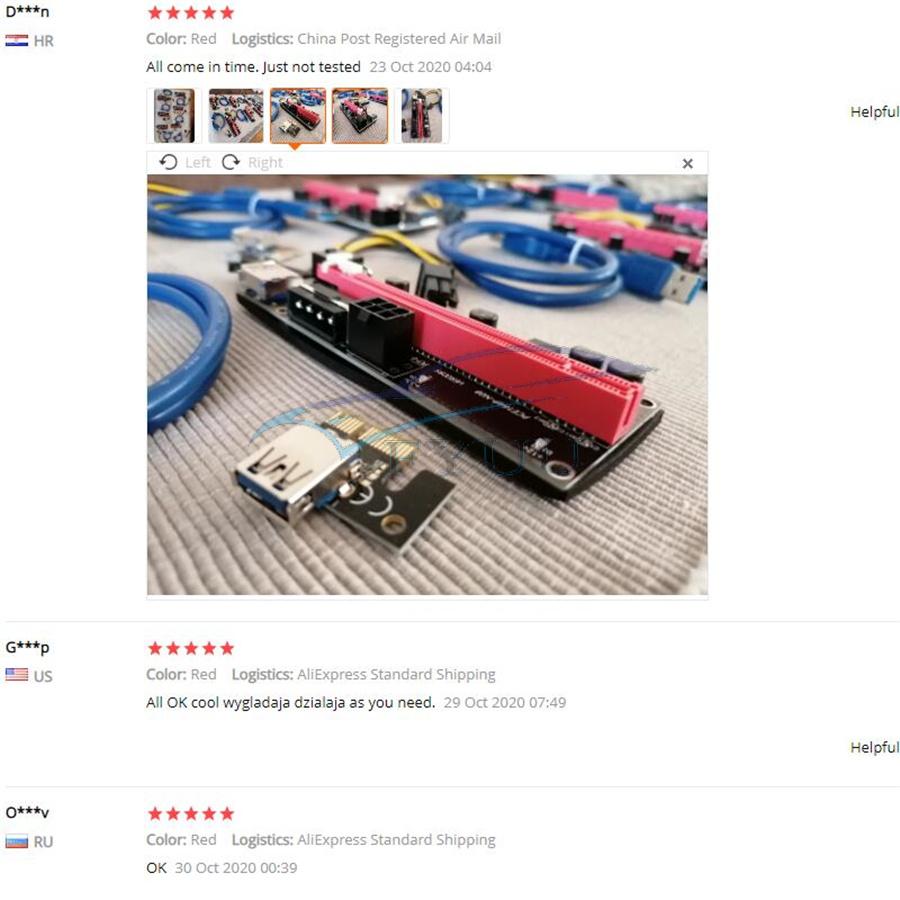Image resolution: width=900 pixels, height=900 pixels.
Task: Mark D***n's review as Helpful
Action: 874,112
